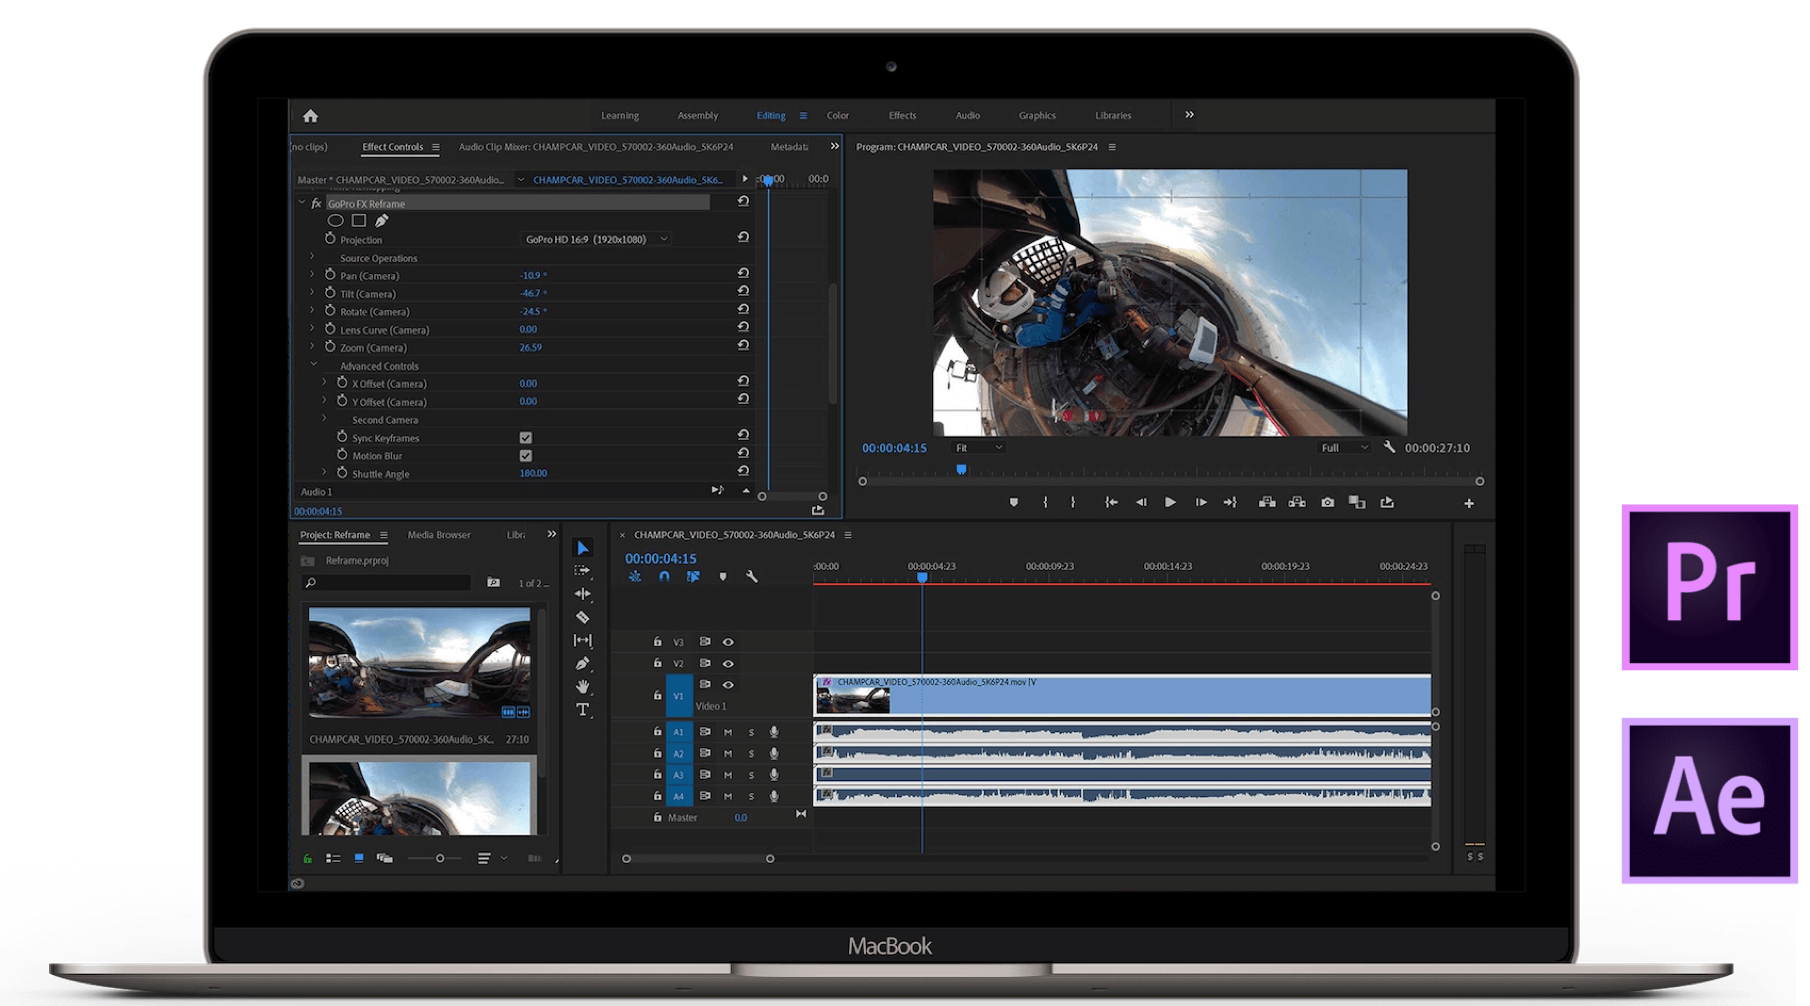The image size is (1810, 1006).
Task: Open the Fit zoom level dropdown
Action: click(x=977, y=447)
